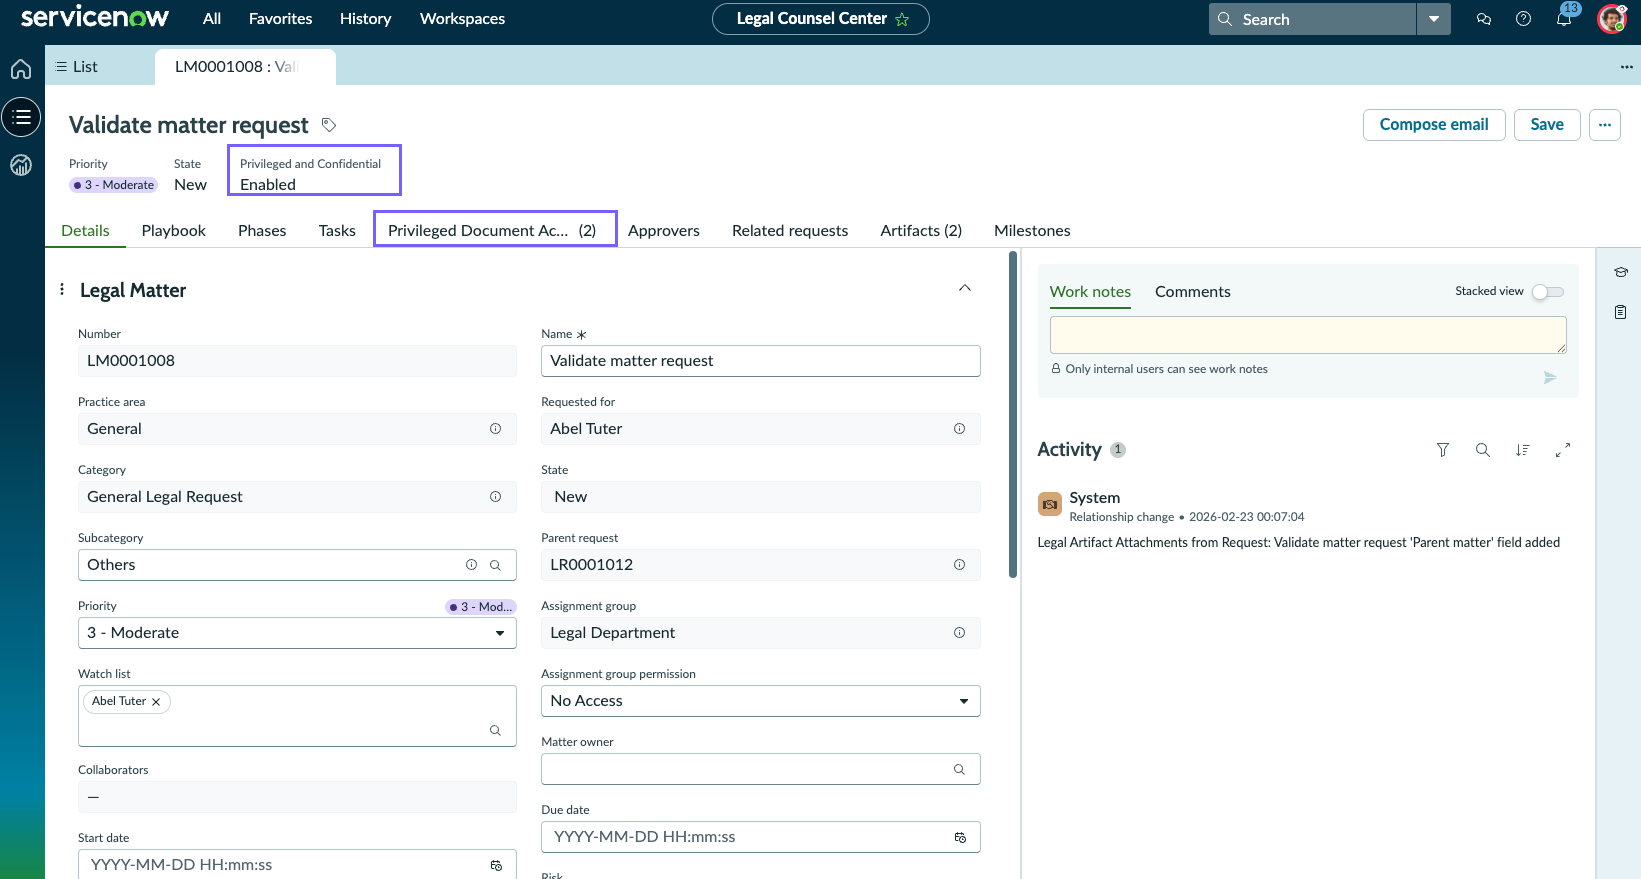Image resolution: width=1641 pixels, height=879 pixels.
Task: Select the Details tab
Action: (85, 231)
